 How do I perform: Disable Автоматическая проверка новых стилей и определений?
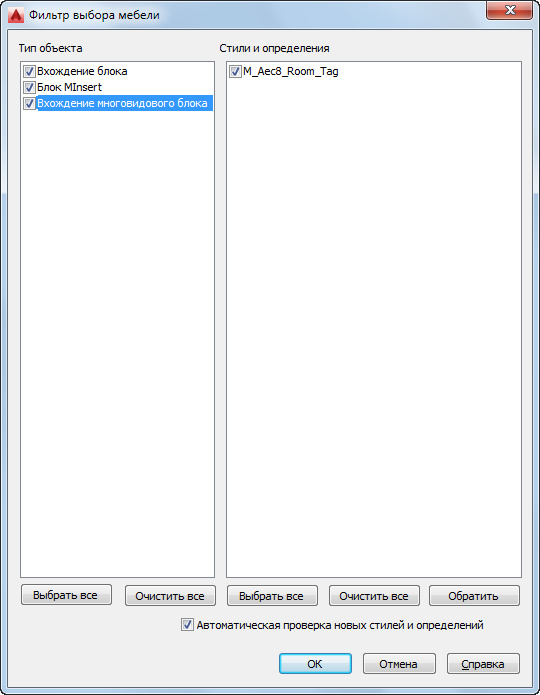point(187,625)
